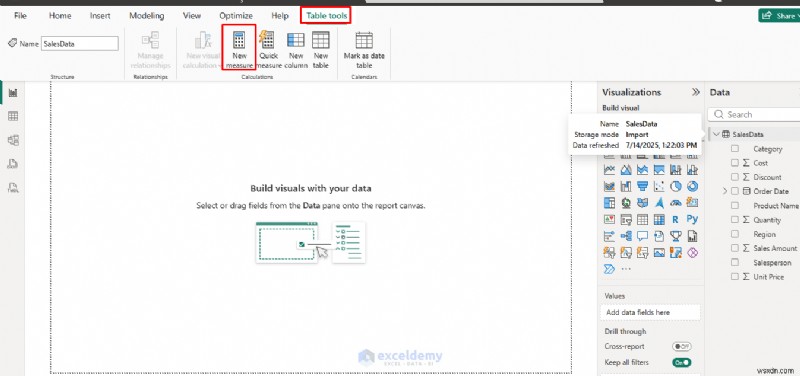Image resolution: width=800 pixels, height=376 pixels.
Task: Check the Product Name field checkbox
Action: click(x=735, y=206)
